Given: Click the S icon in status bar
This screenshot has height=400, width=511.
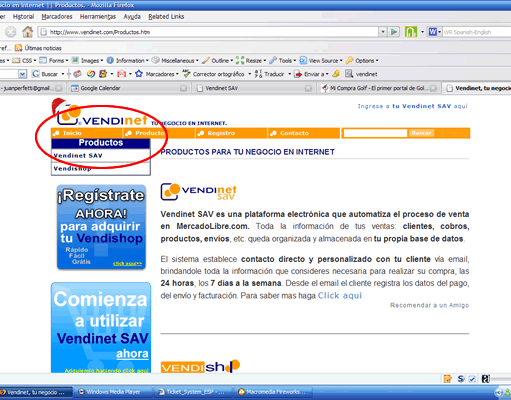Looking at the screenshot, I should [x=461, y=379].
